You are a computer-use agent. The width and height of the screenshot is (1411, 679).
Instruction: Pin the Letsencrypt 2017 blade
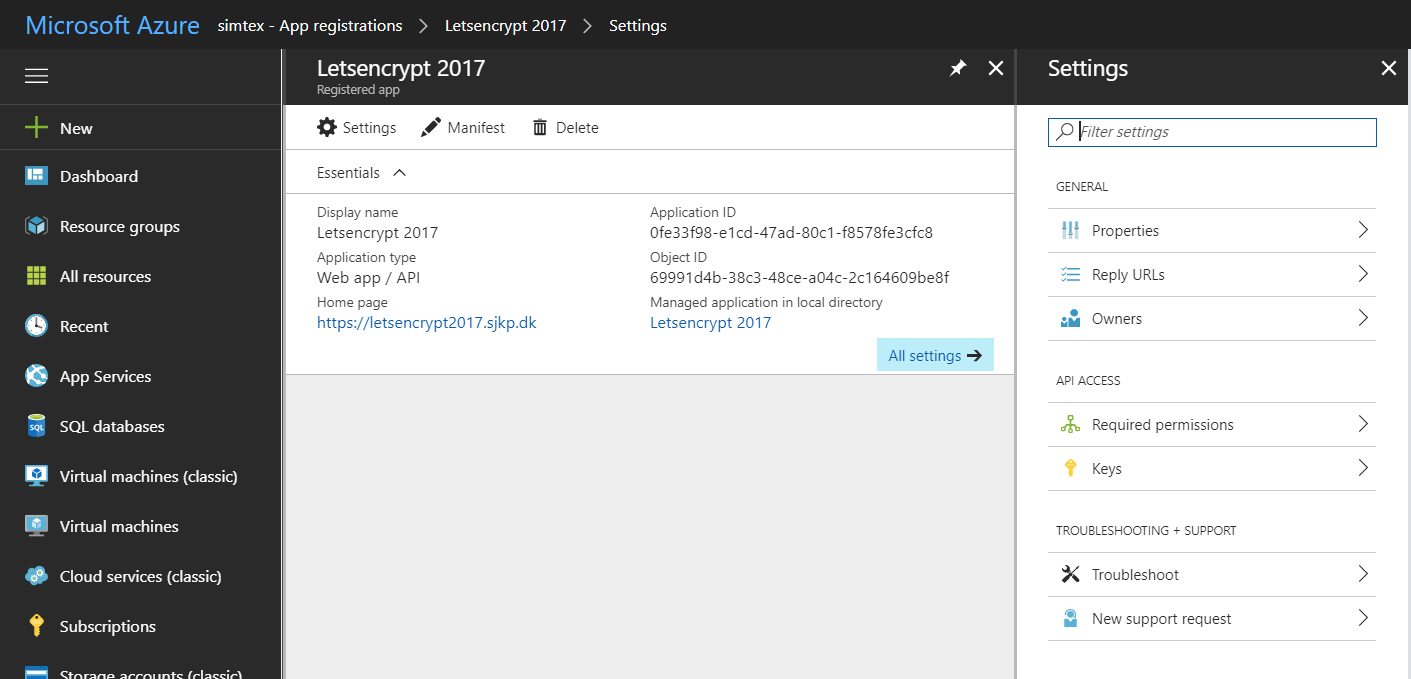(958, 68)
